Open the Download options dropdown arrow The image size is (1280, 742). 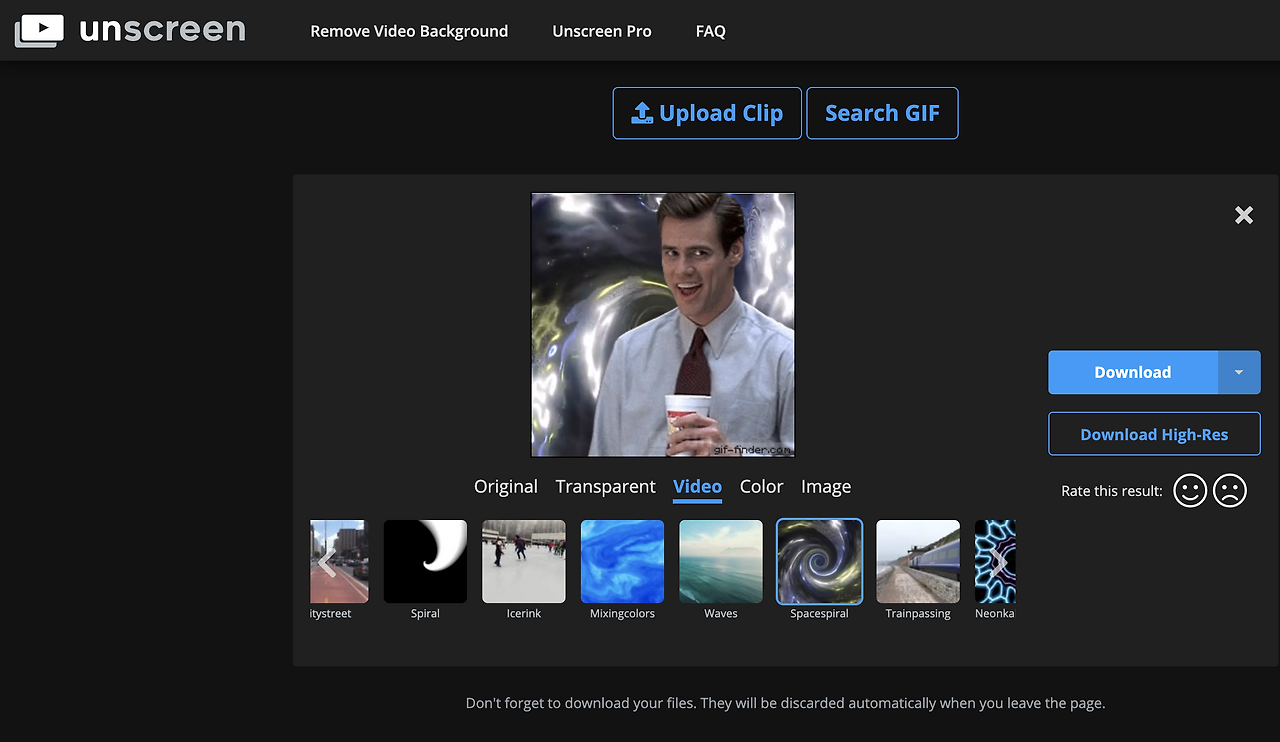click(x=1239, y=372)
